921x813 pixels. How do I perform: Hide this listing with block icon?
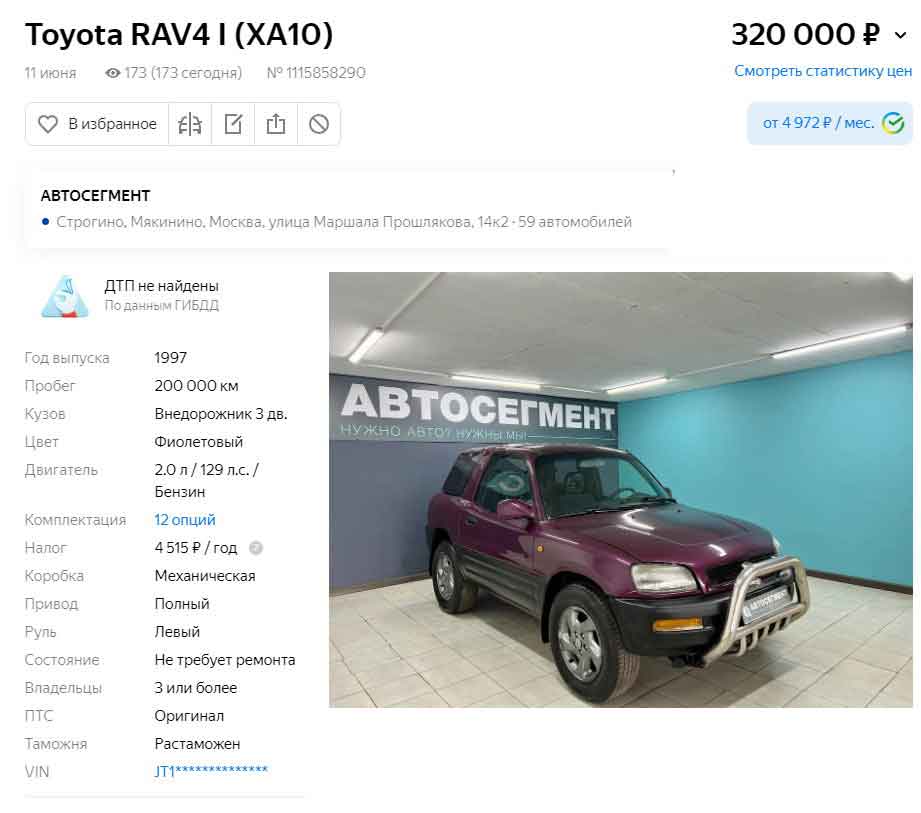pyautogui.click(x=319, y=124)
